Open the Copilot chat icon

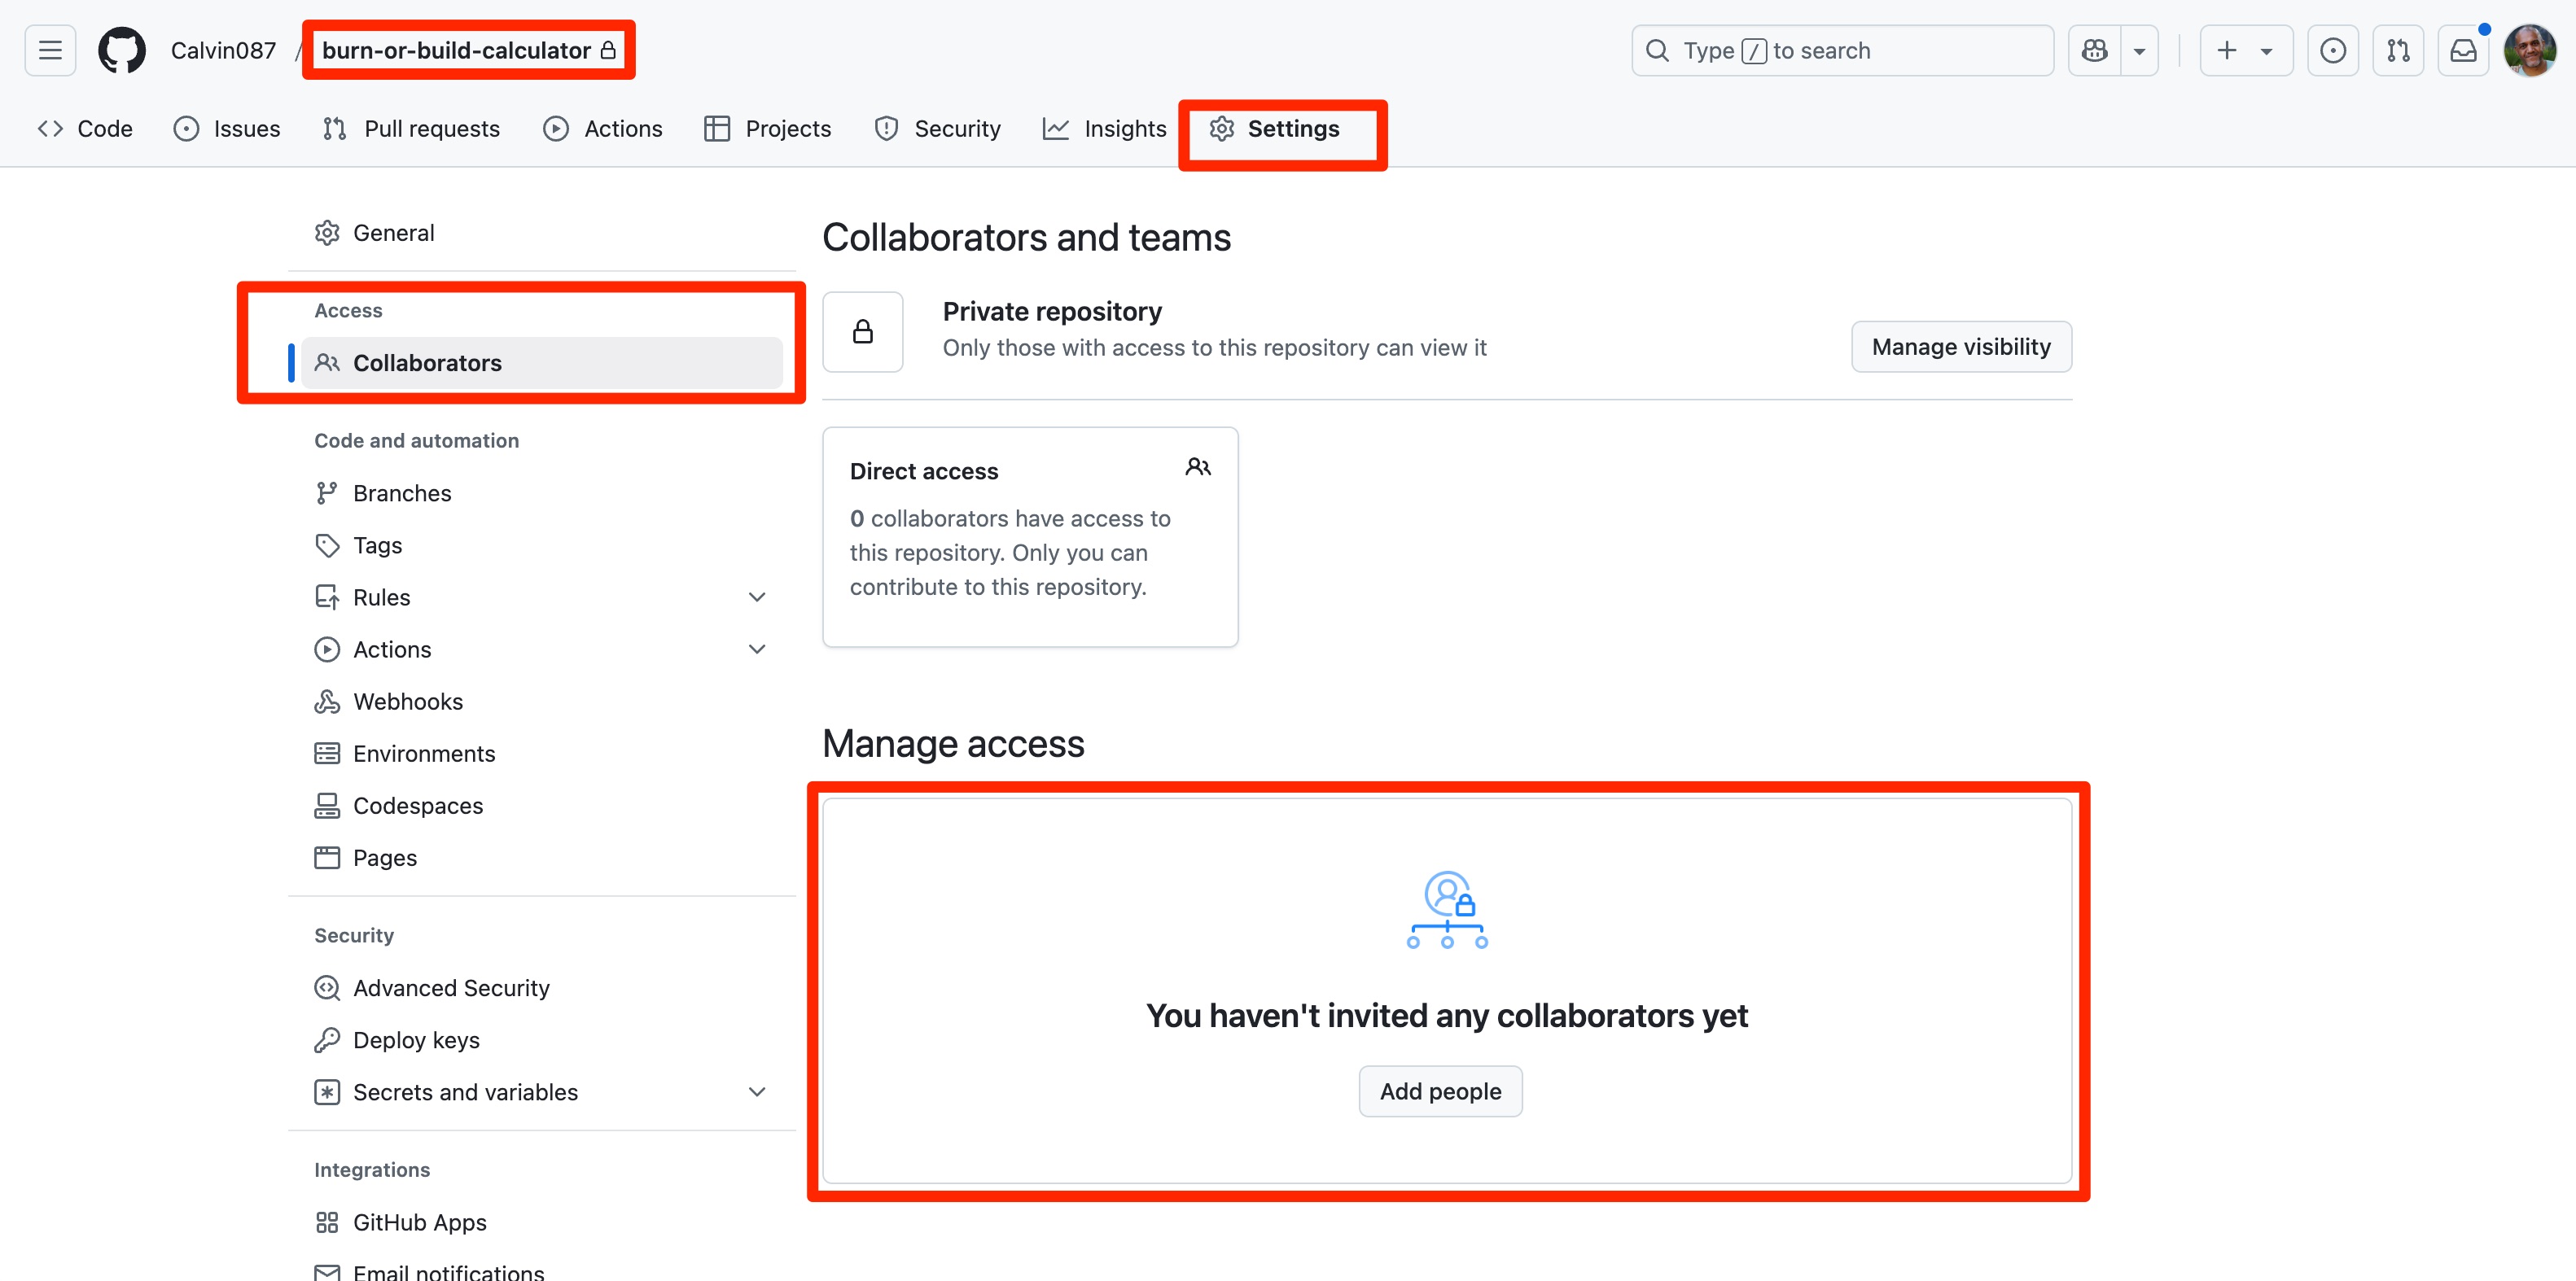[2094, 50]
